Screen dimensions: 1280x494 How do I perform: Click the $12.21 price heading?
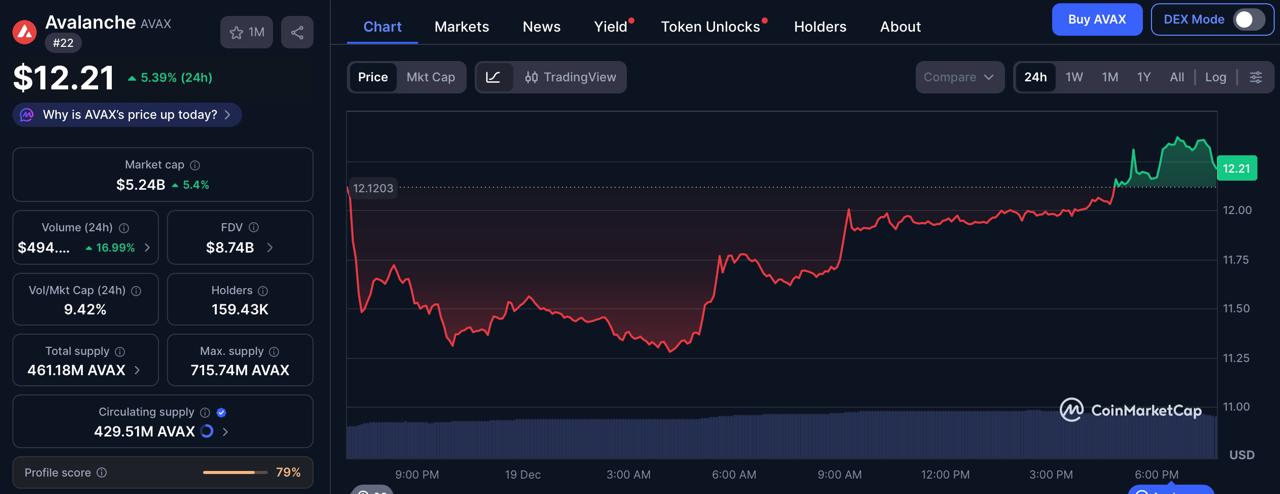(x=64, y=78)
